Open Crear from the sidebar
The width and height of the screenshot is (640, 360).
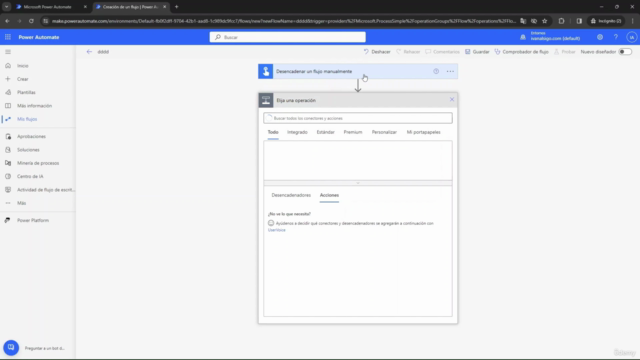pyautogui.click(x=22, y=79)
